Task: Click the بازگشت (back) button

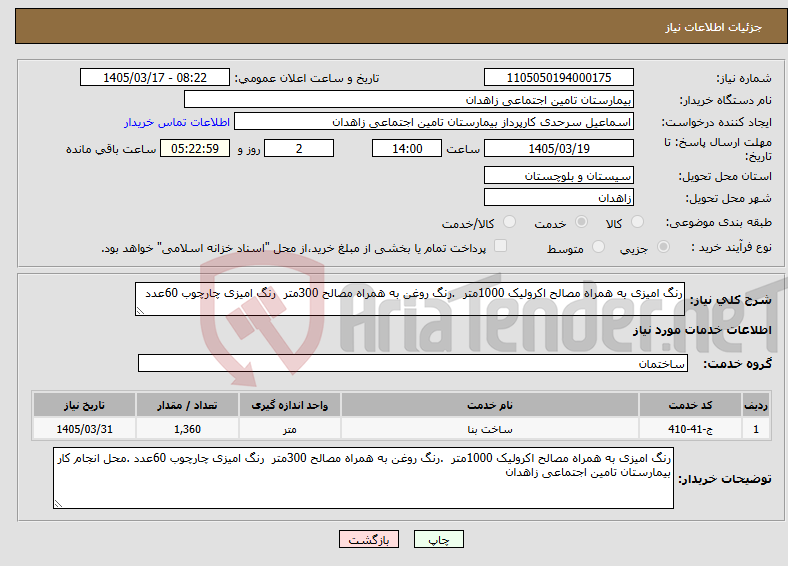Action: (x=369, y=539)
